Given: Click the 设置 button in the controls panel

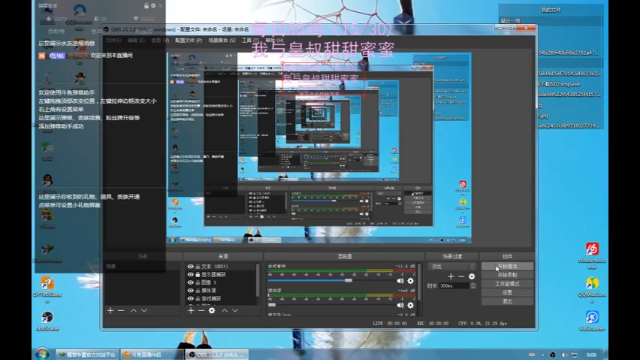Looking at the screenshot, I should (507, 292).
